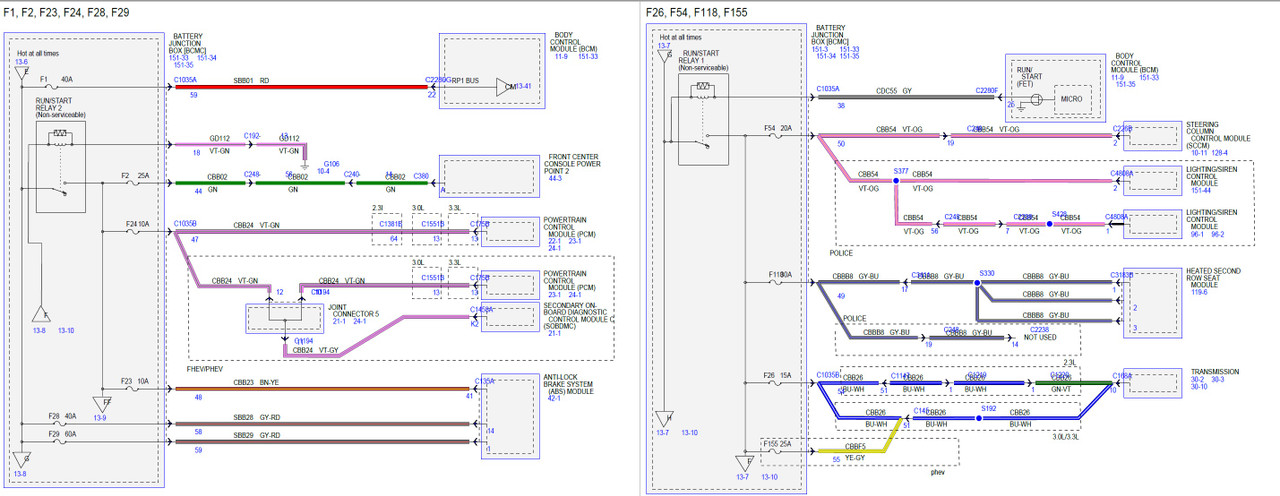
Task: Click fuse F54 20A
Action: (x=780, y=127)
